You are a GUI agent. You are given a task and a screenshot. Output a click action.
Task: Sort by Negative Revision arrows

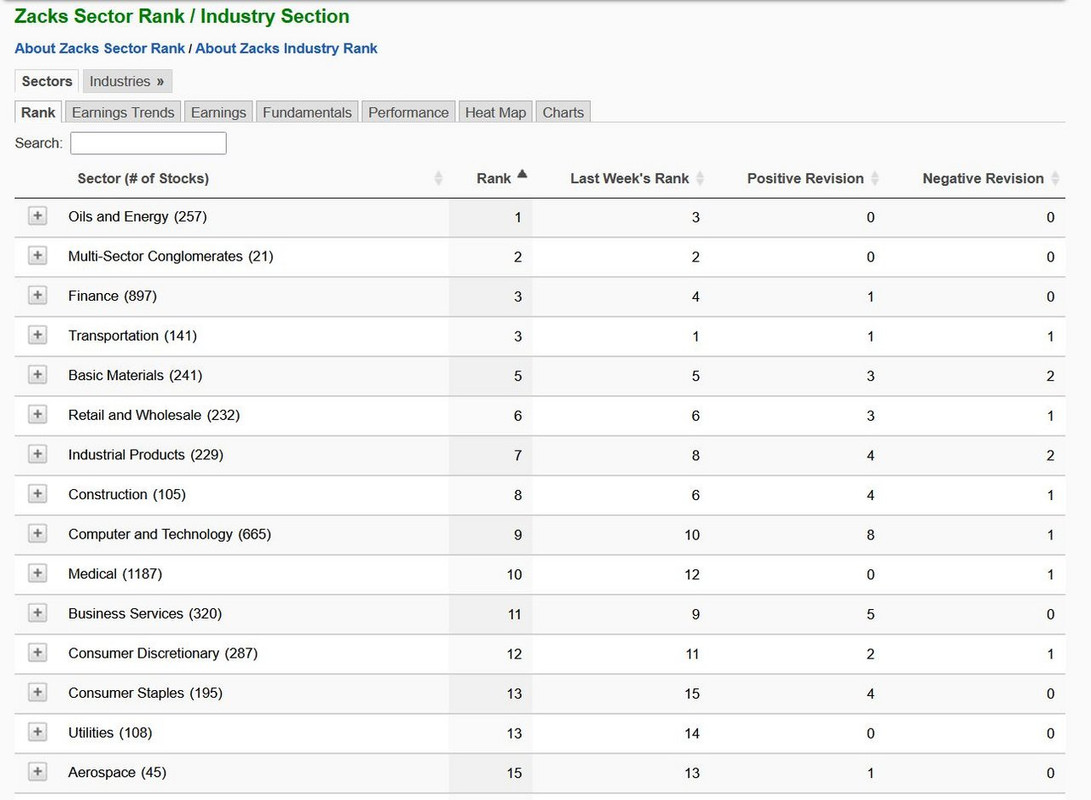tap(1055, 179)
